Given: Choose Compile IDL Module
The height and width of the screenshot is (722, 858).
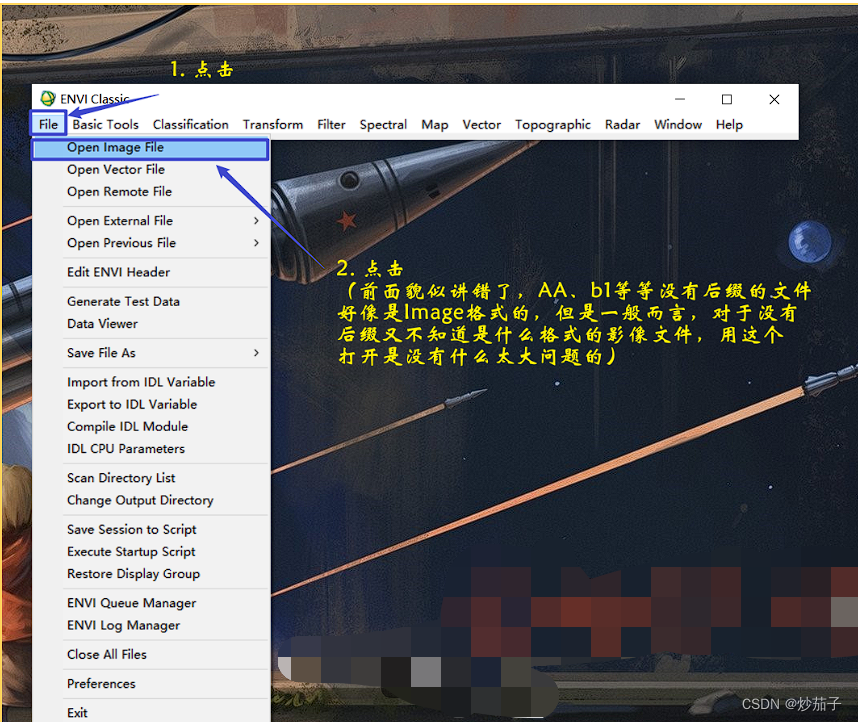Looking at the screenshot, I should (150, 426).
